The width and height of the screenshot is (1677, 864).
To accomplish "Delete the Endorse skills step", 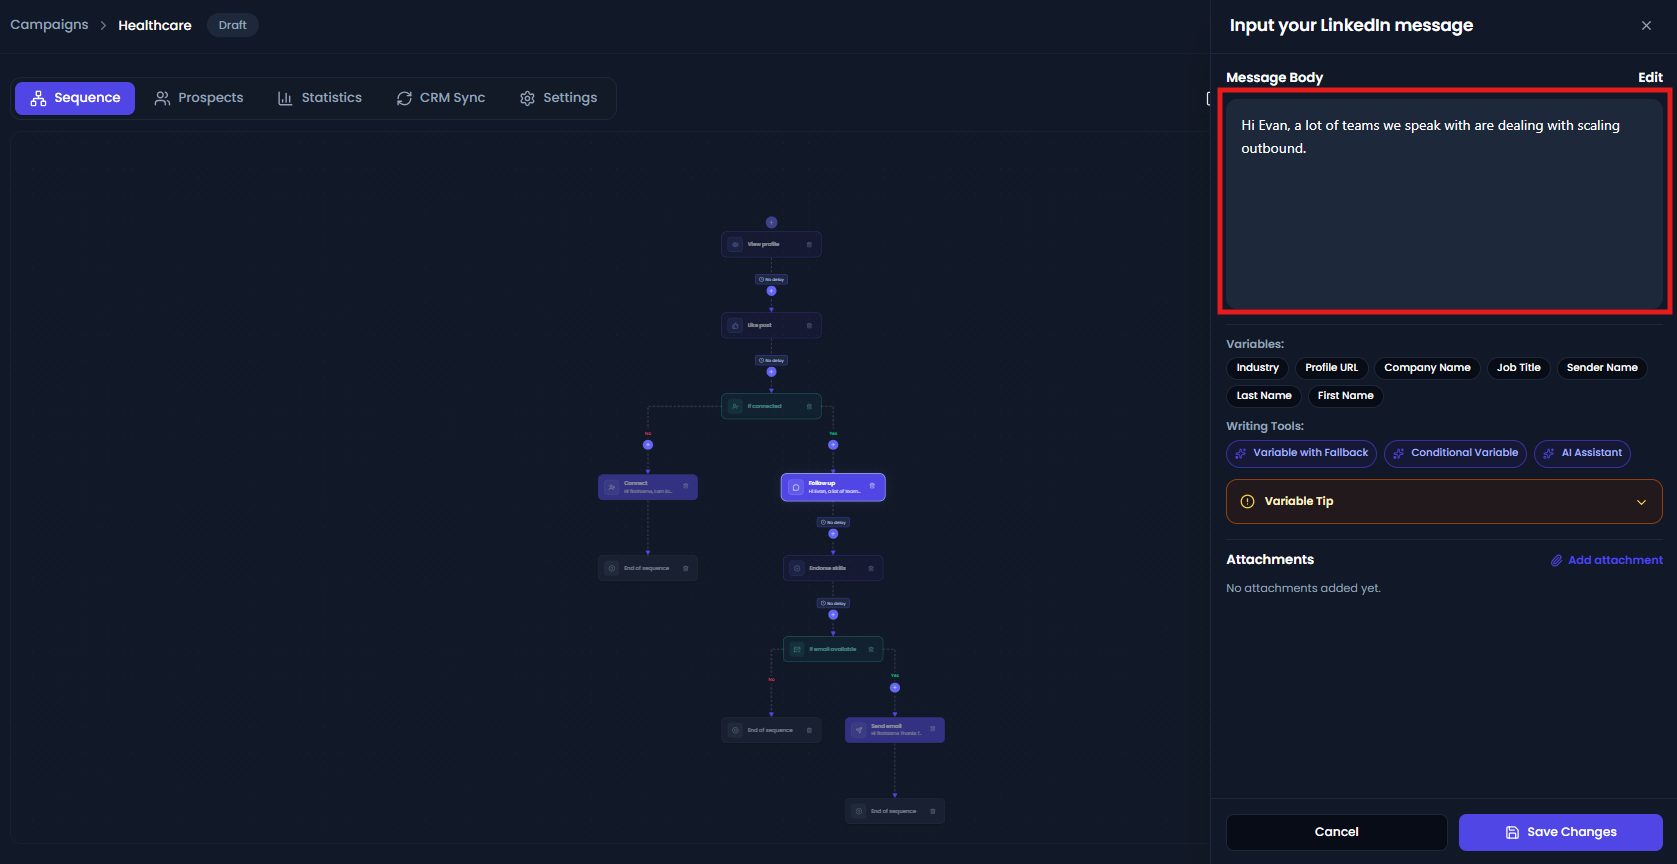I will pyautogui.click(x=871, y=568).
